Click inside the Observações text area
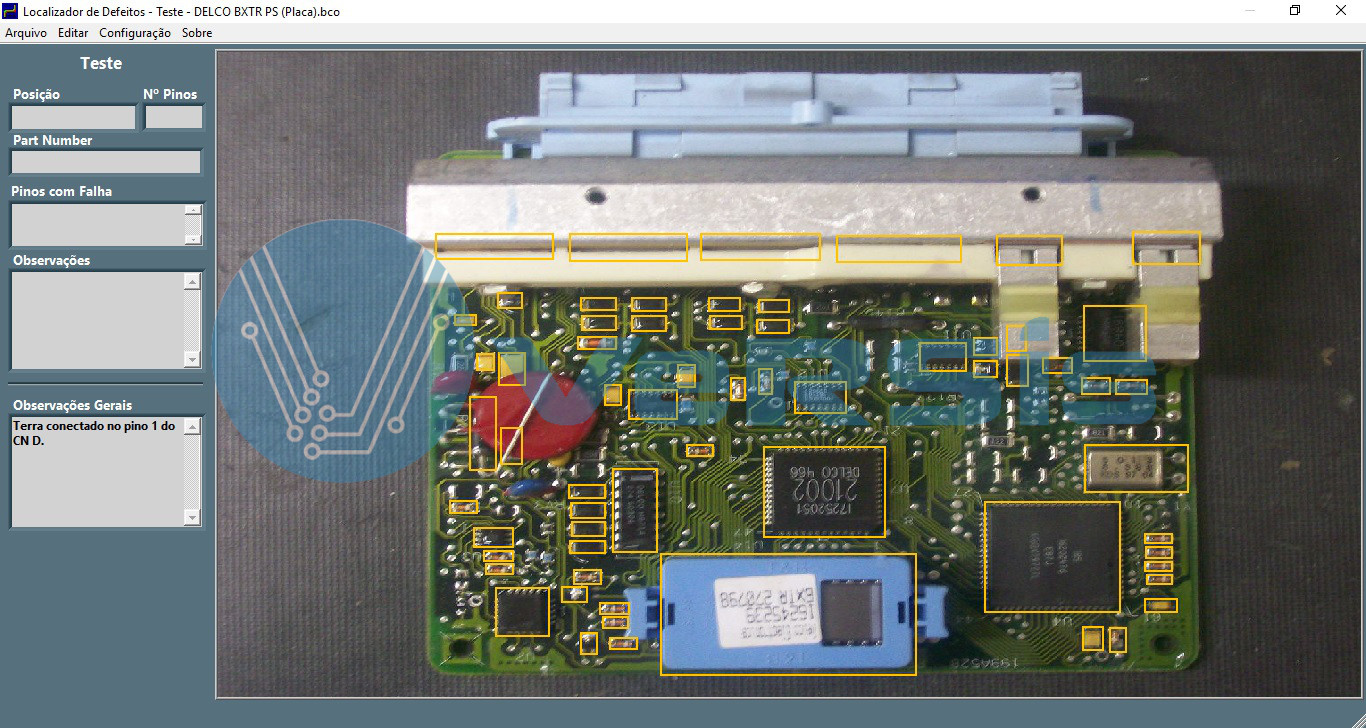Image resolution: width=1366 pixels, height=728 pixels. (x=97, y=321)
